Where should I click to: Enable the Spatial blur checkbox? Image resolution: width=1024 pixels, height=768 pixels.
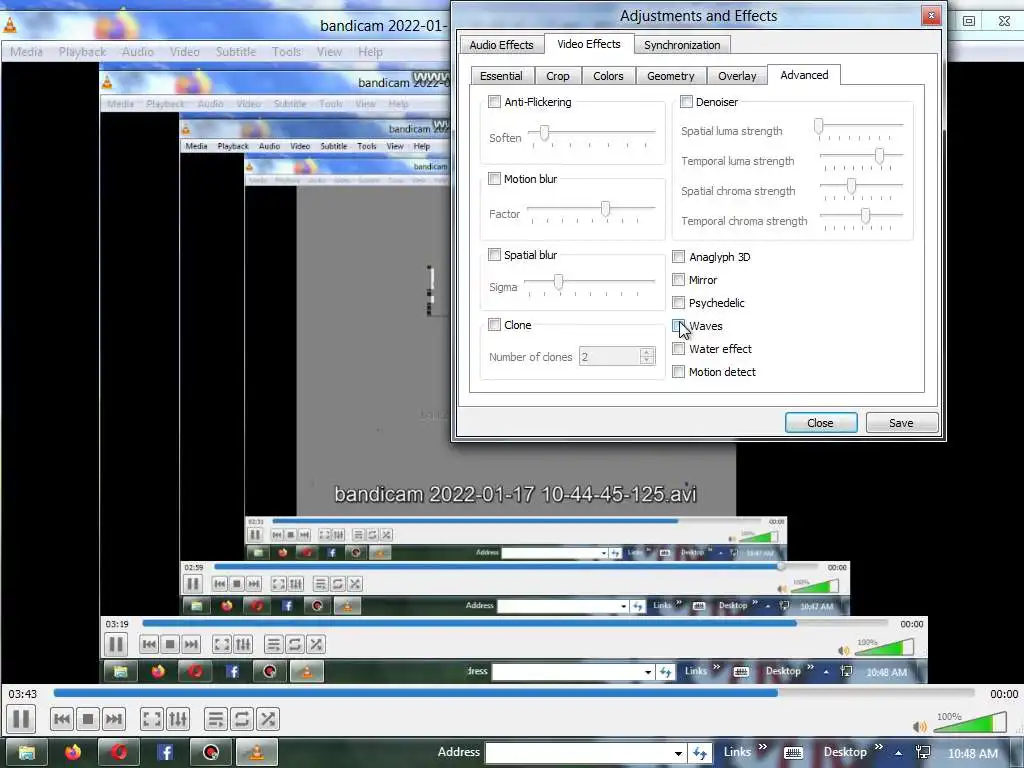tap(494, 255)
